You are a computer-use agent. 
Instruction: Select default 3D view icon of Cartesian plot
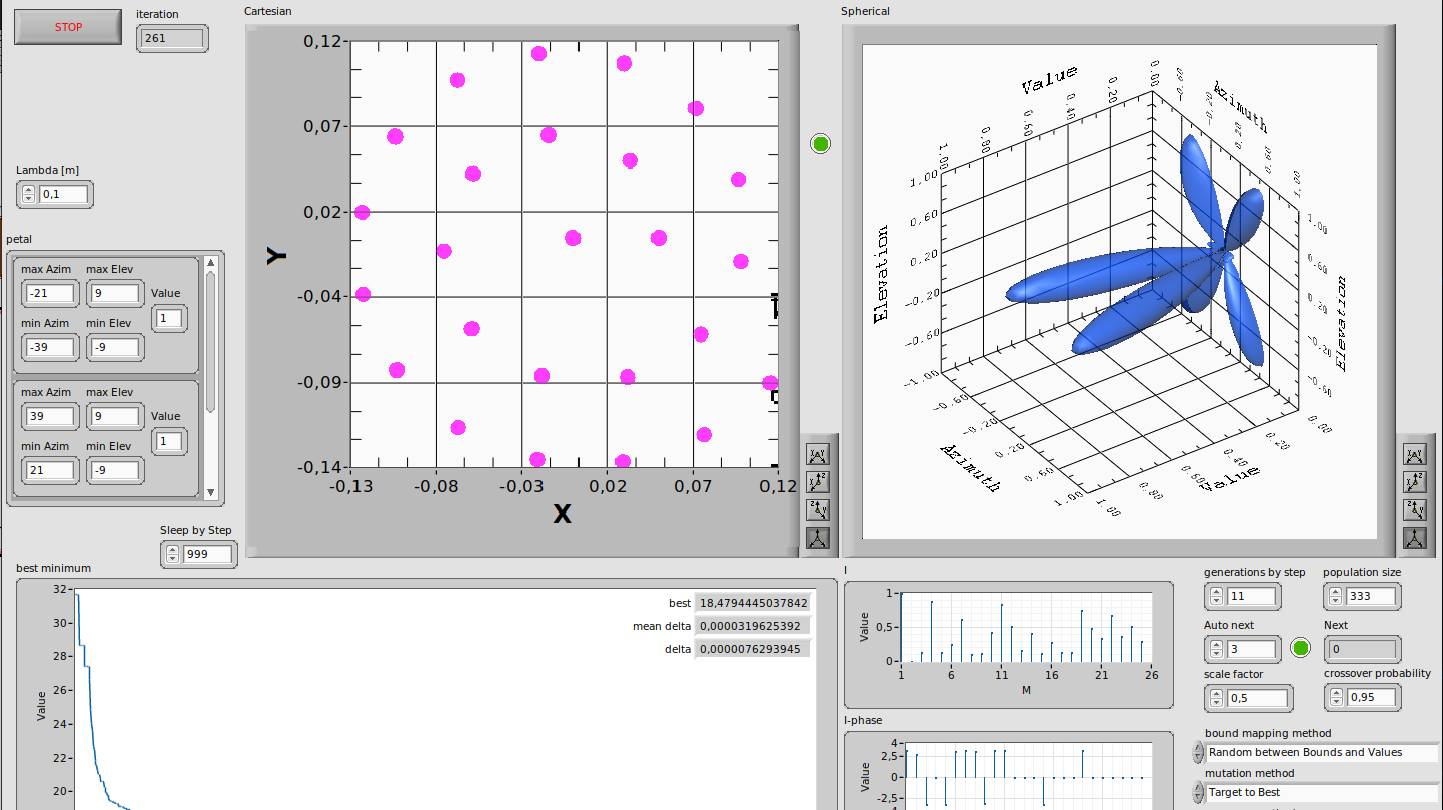(x=817, y=538)
